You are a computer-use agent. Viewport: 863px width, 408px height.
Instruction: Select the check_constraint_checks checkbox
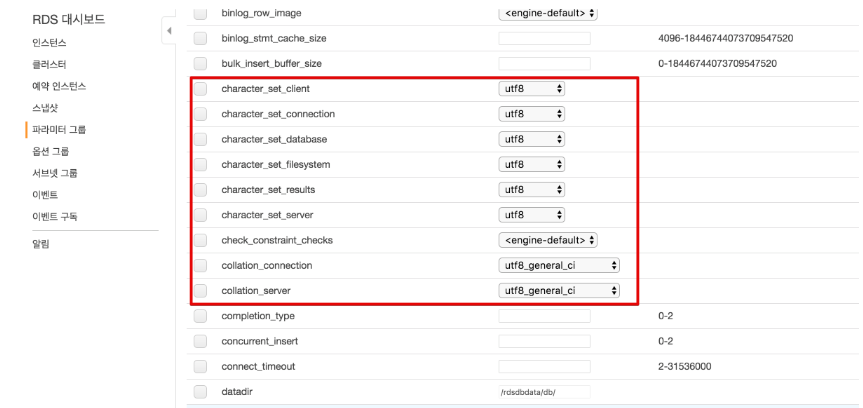pos(200,241)
